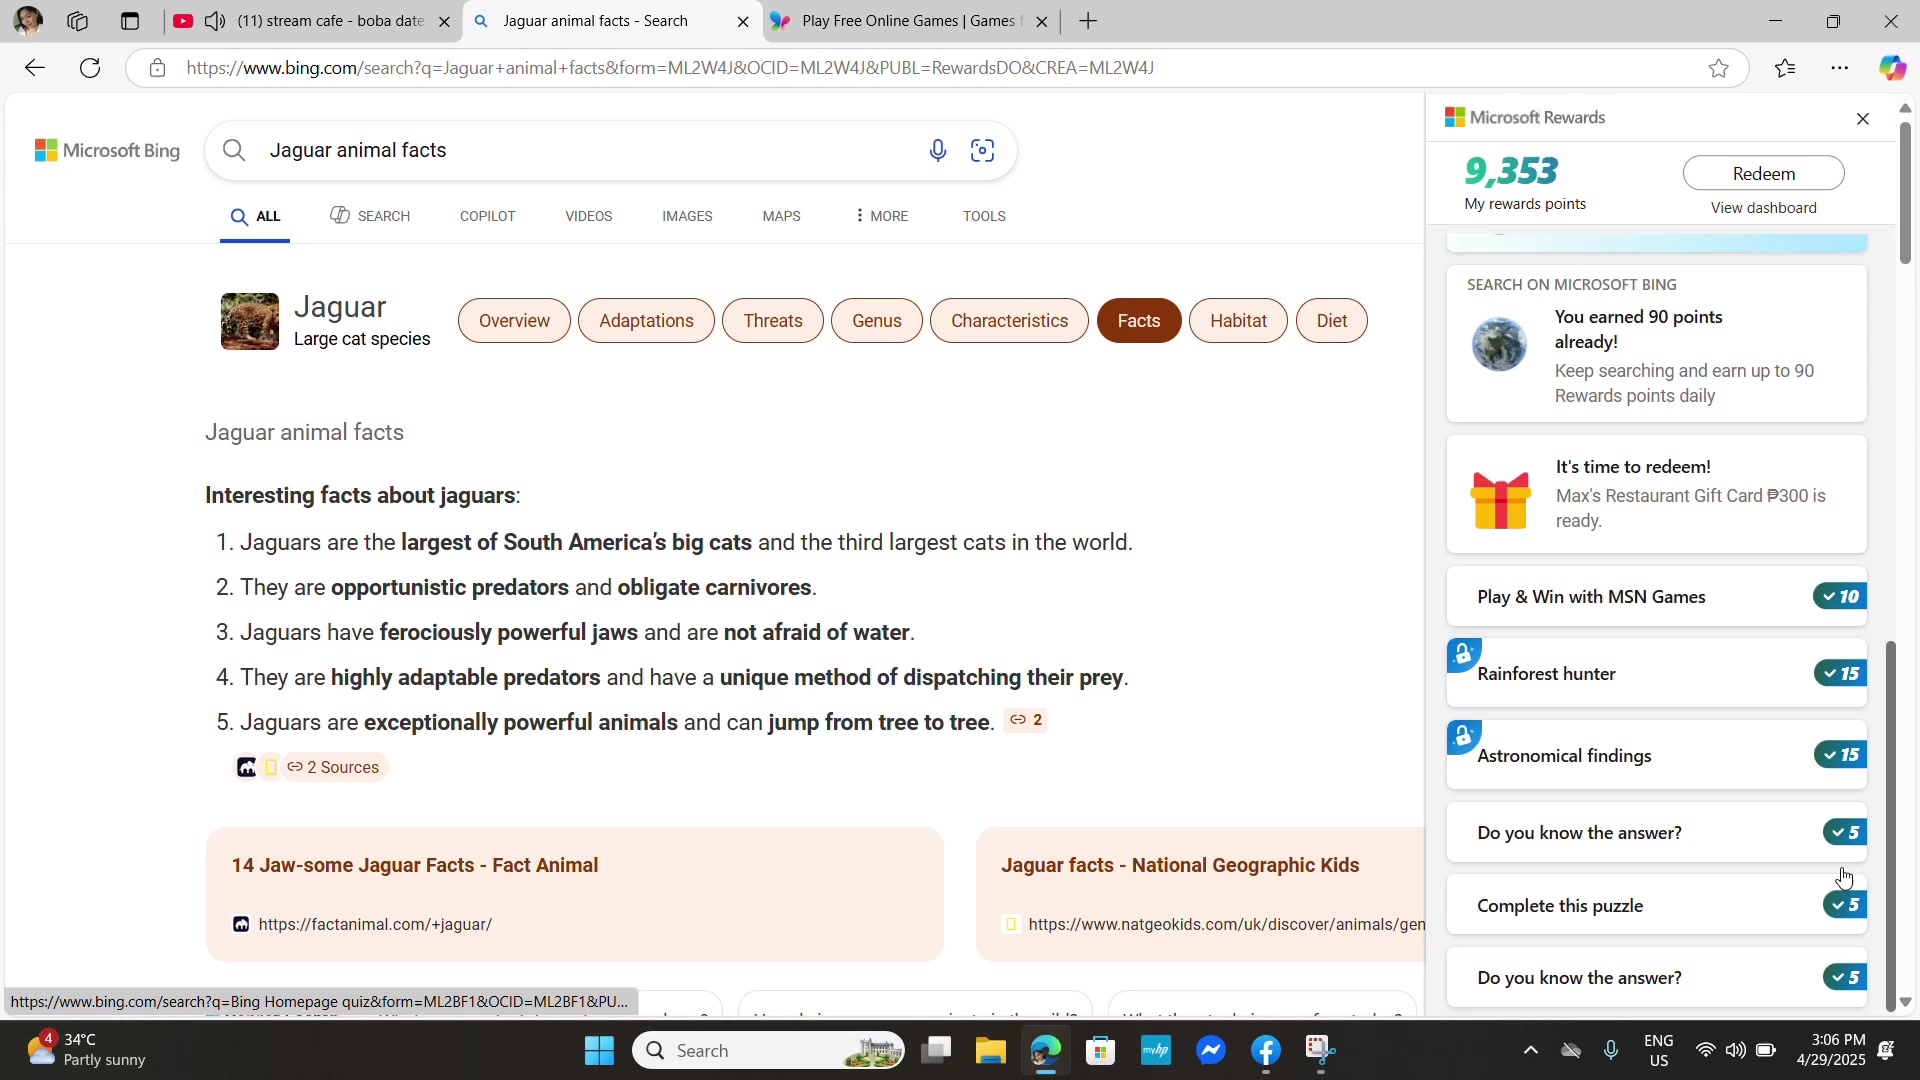The image size is (1920, 1080).
Task: Expand the MORE search options menu
Action: click(x=881, y=216)
